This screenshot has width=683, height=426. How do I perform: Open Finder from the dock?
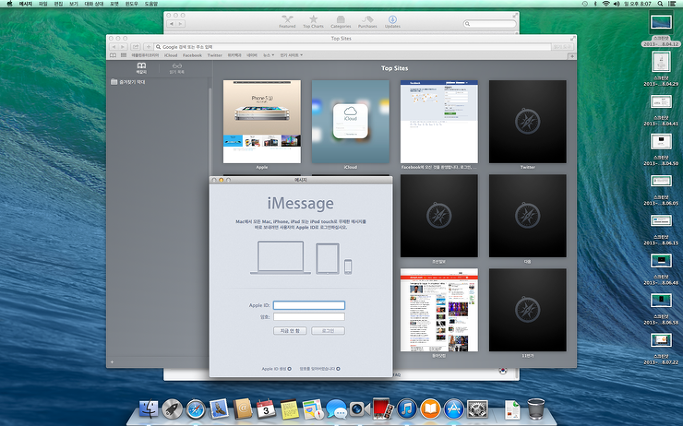(149, 409)
